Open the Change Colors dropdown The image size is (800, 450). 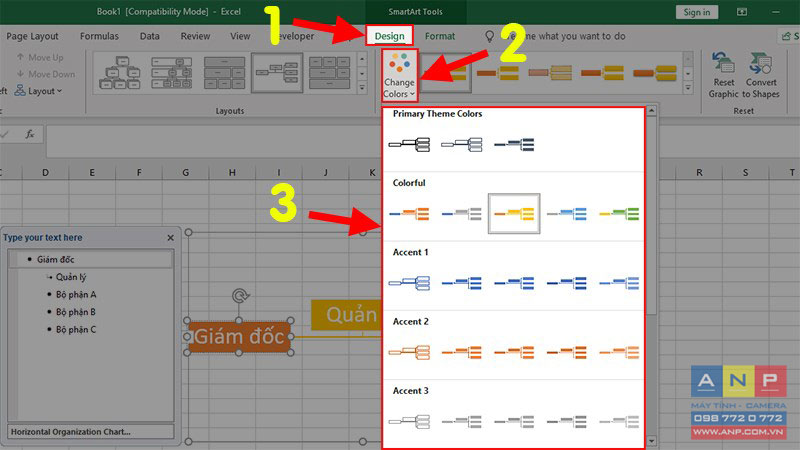point(399,76)
